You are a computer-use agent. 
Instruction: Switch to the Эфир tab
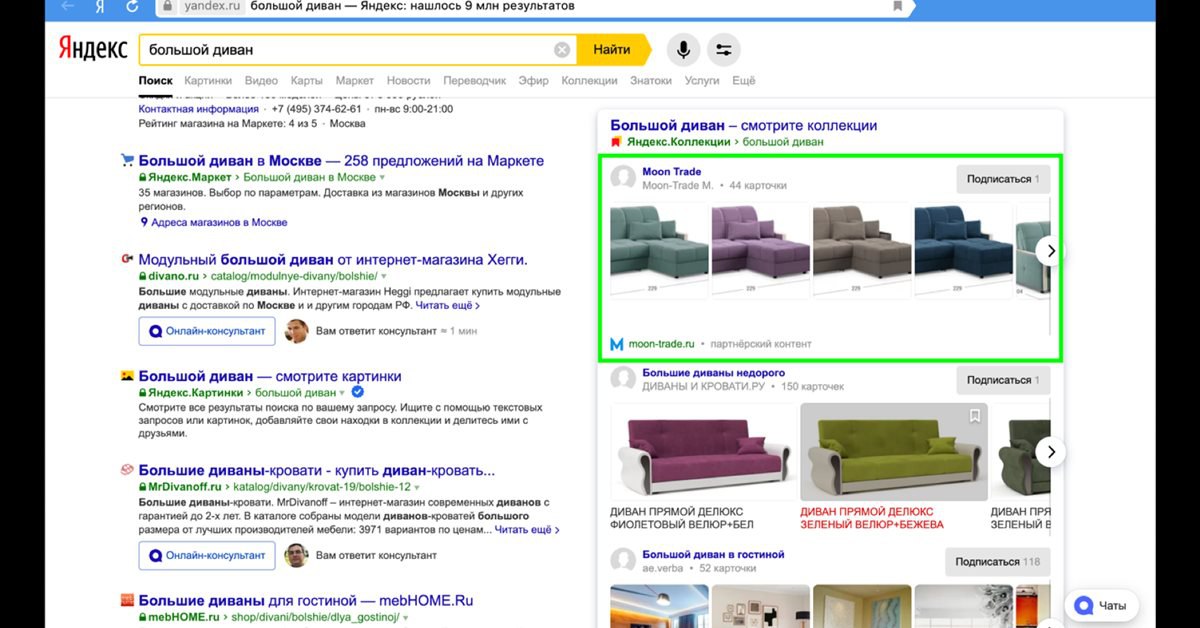(x=534, y=81)
